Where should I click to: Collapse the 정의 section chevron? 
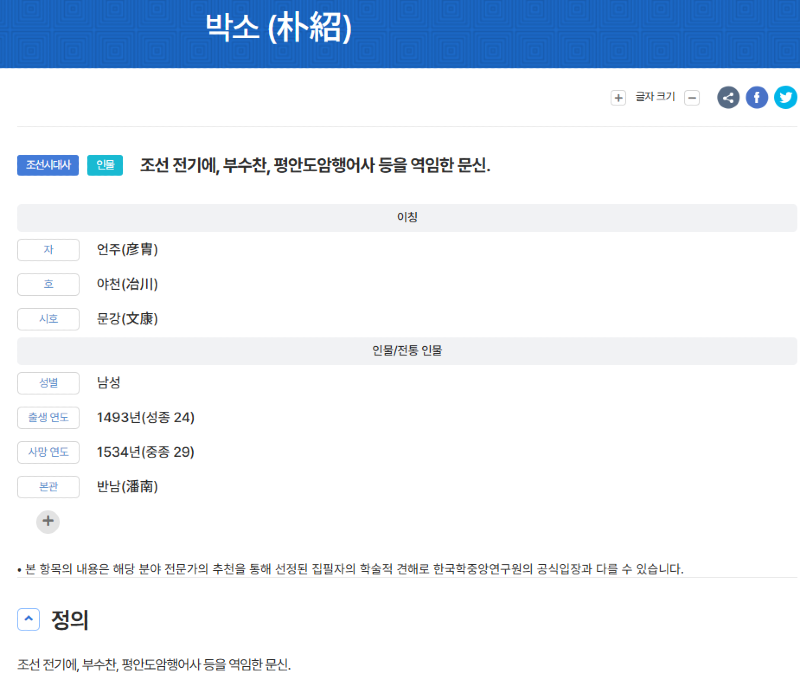click(29, 620)
